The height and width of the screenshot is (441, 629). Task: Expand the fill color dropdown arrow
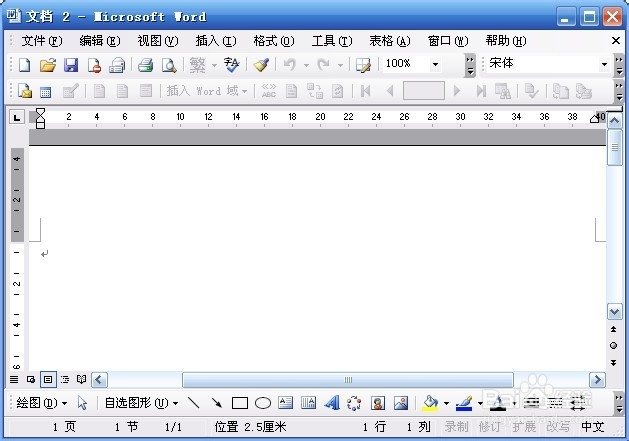point(446,403)
